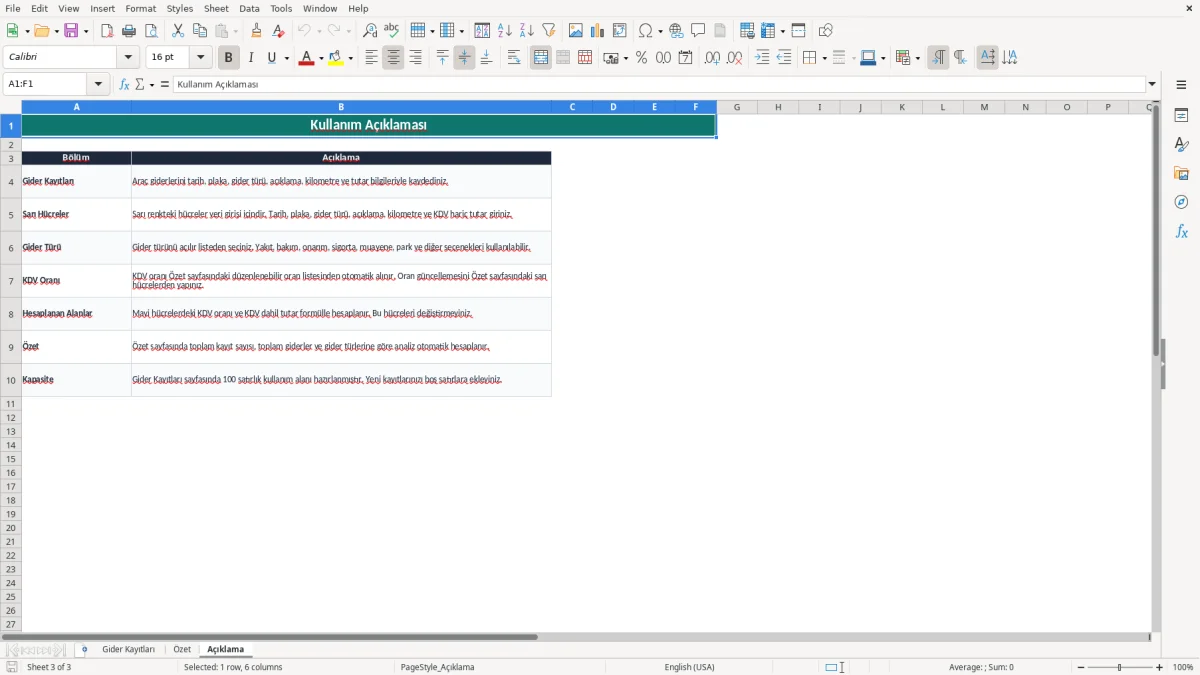Insert Image icon
1200x675 pixels.
point(576,31)
